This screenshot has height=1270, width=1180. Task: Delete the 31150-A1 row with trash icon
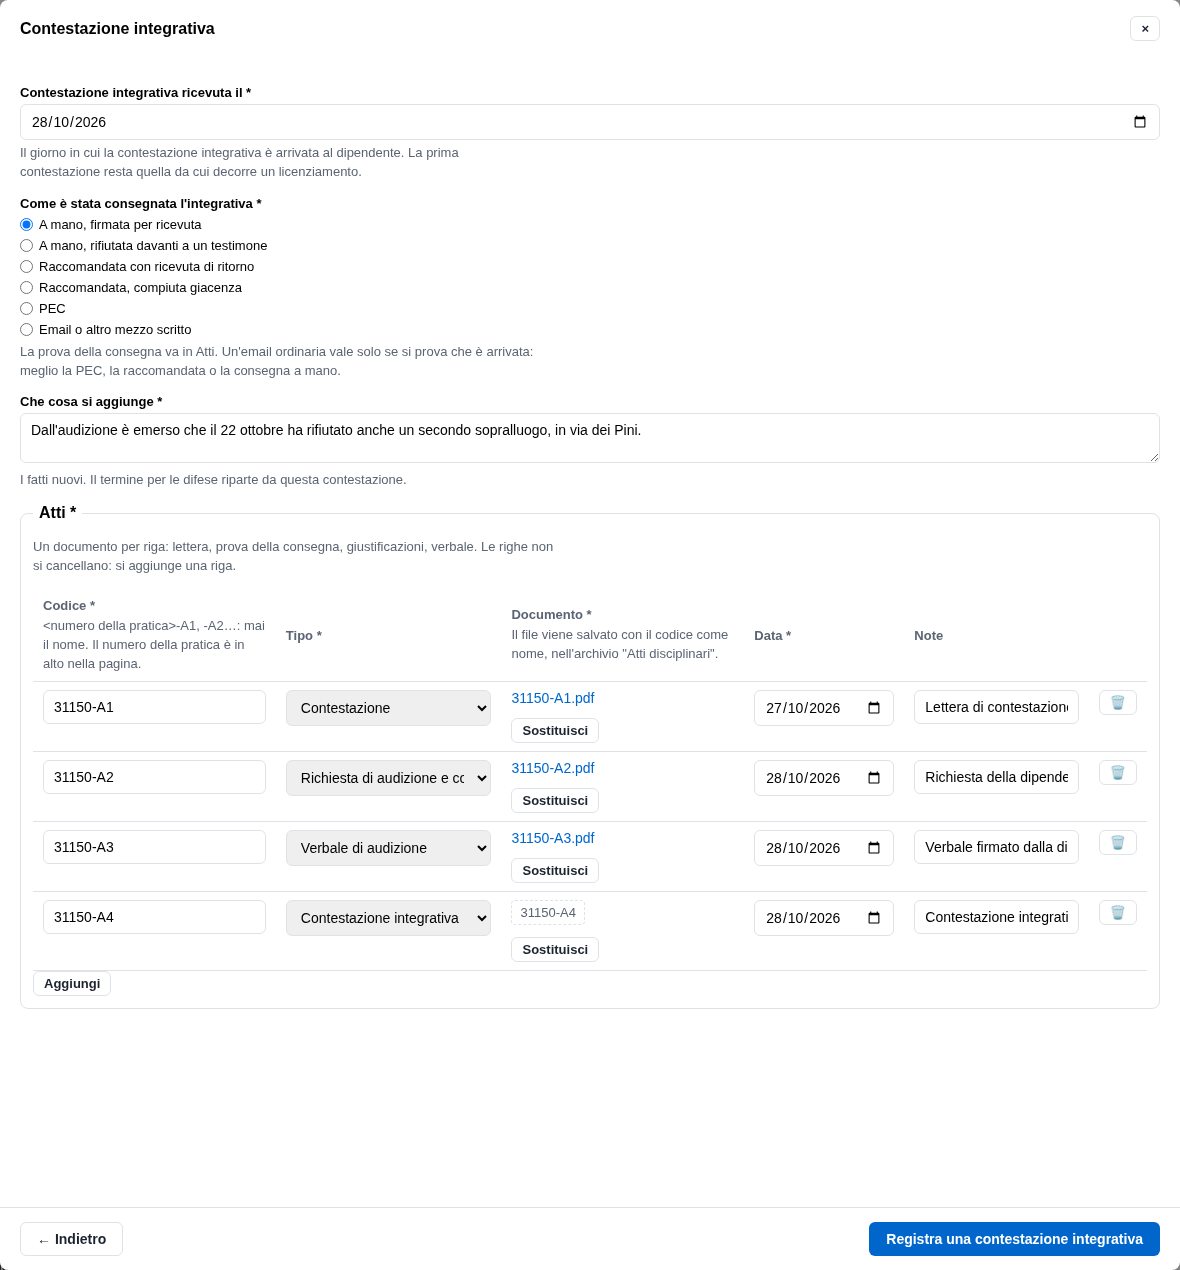[1117, 703]
